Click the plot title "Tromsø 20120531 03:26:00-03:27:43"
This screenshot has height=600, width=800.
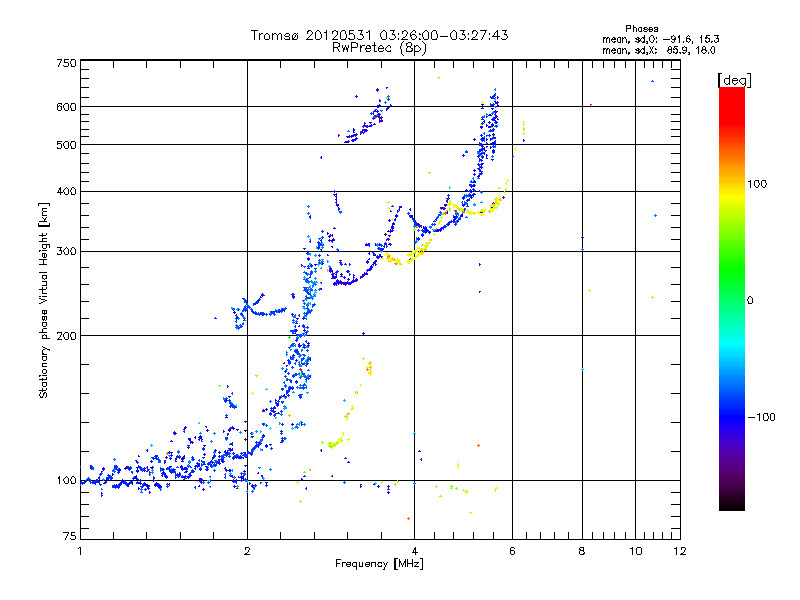click(x=379, y=35)
